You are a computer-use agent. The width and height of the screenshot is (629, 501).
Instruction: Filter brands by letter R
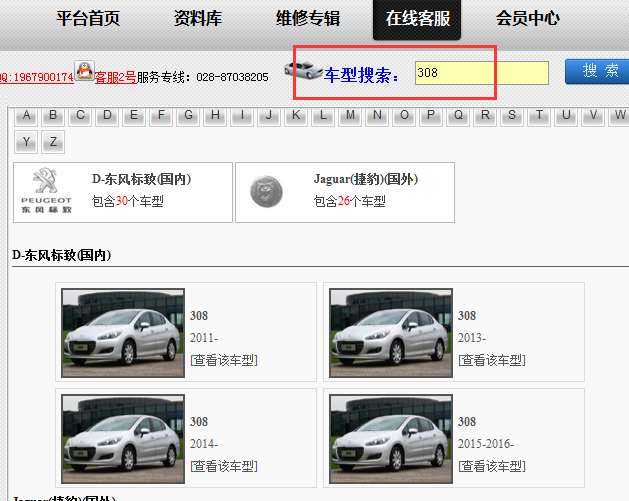pos(485,116)
